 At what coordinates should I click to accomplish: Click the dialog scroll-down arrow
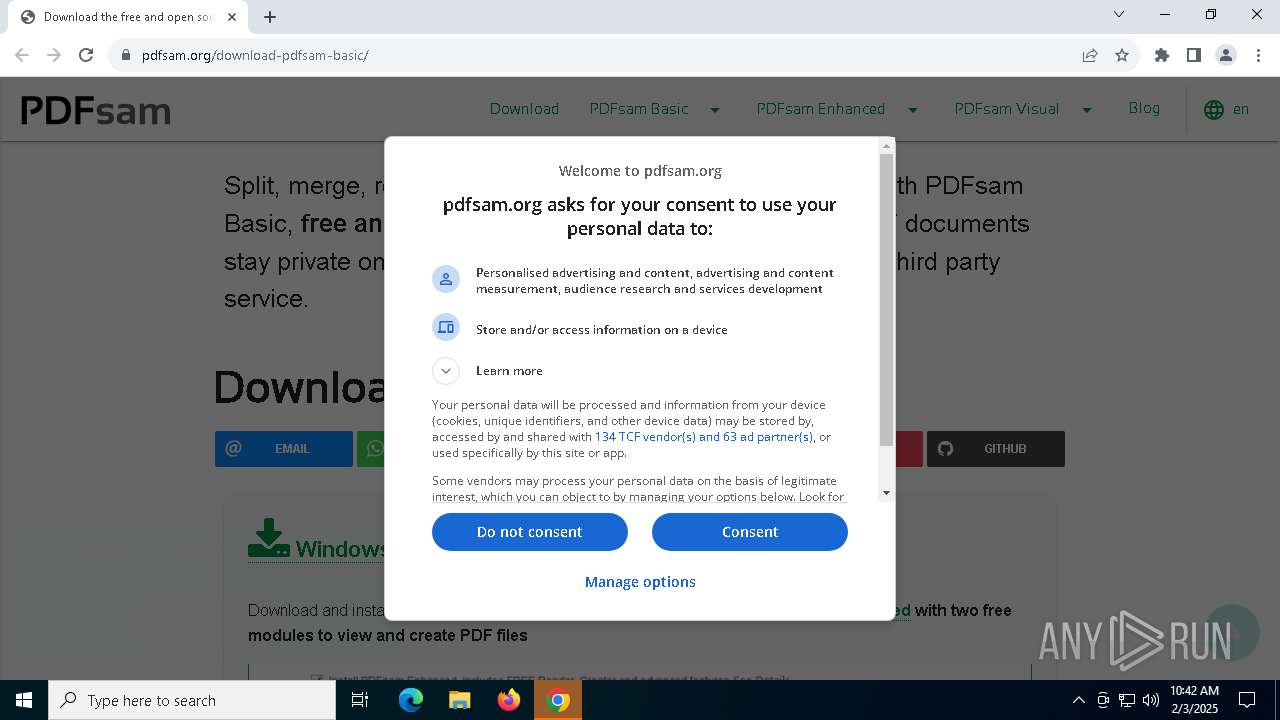click(x=886, y=493)
